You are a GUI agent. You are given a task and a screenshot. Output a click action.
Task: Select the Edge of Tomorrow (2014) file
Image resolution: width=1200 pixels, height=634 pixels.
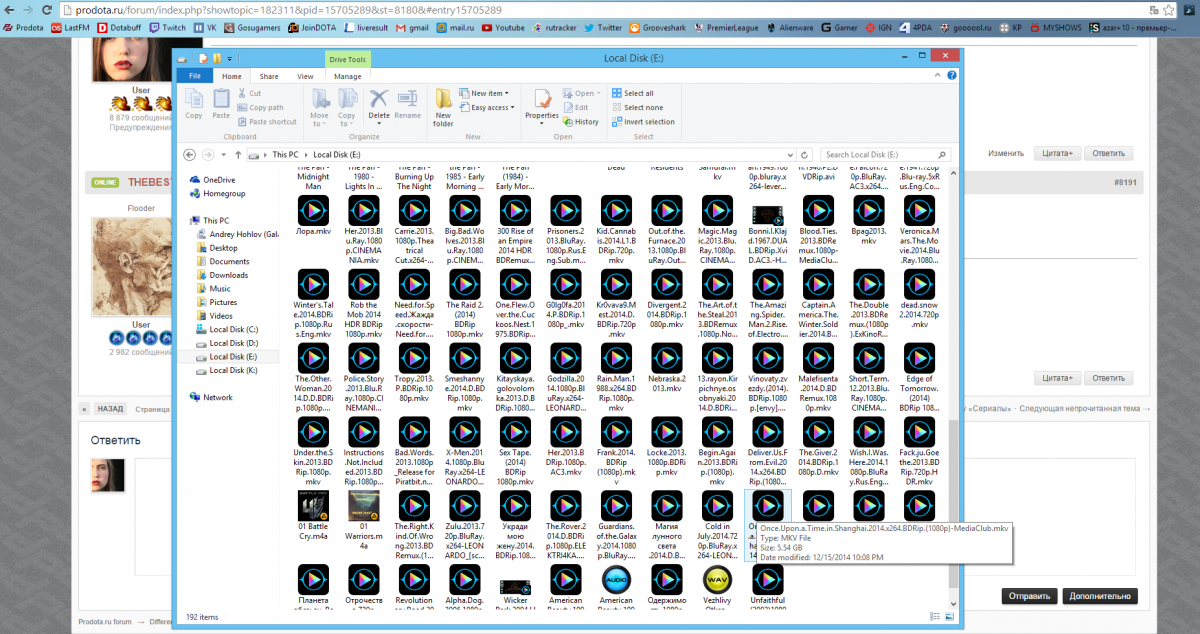[x=918, y=379]
